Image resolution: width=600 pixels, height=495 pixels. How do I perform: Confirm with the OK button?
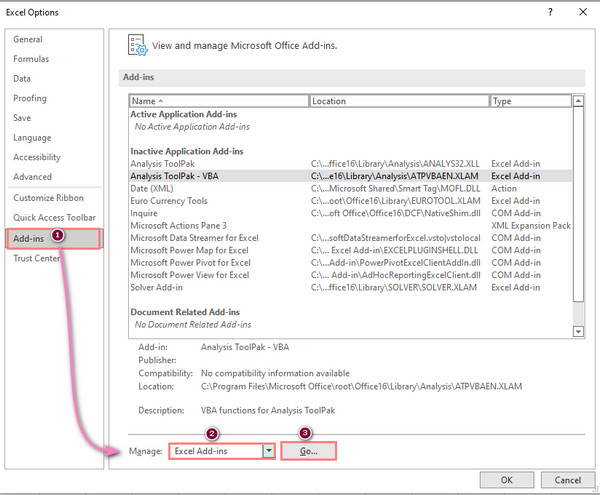pyautogui.click(x=507, y=480)
